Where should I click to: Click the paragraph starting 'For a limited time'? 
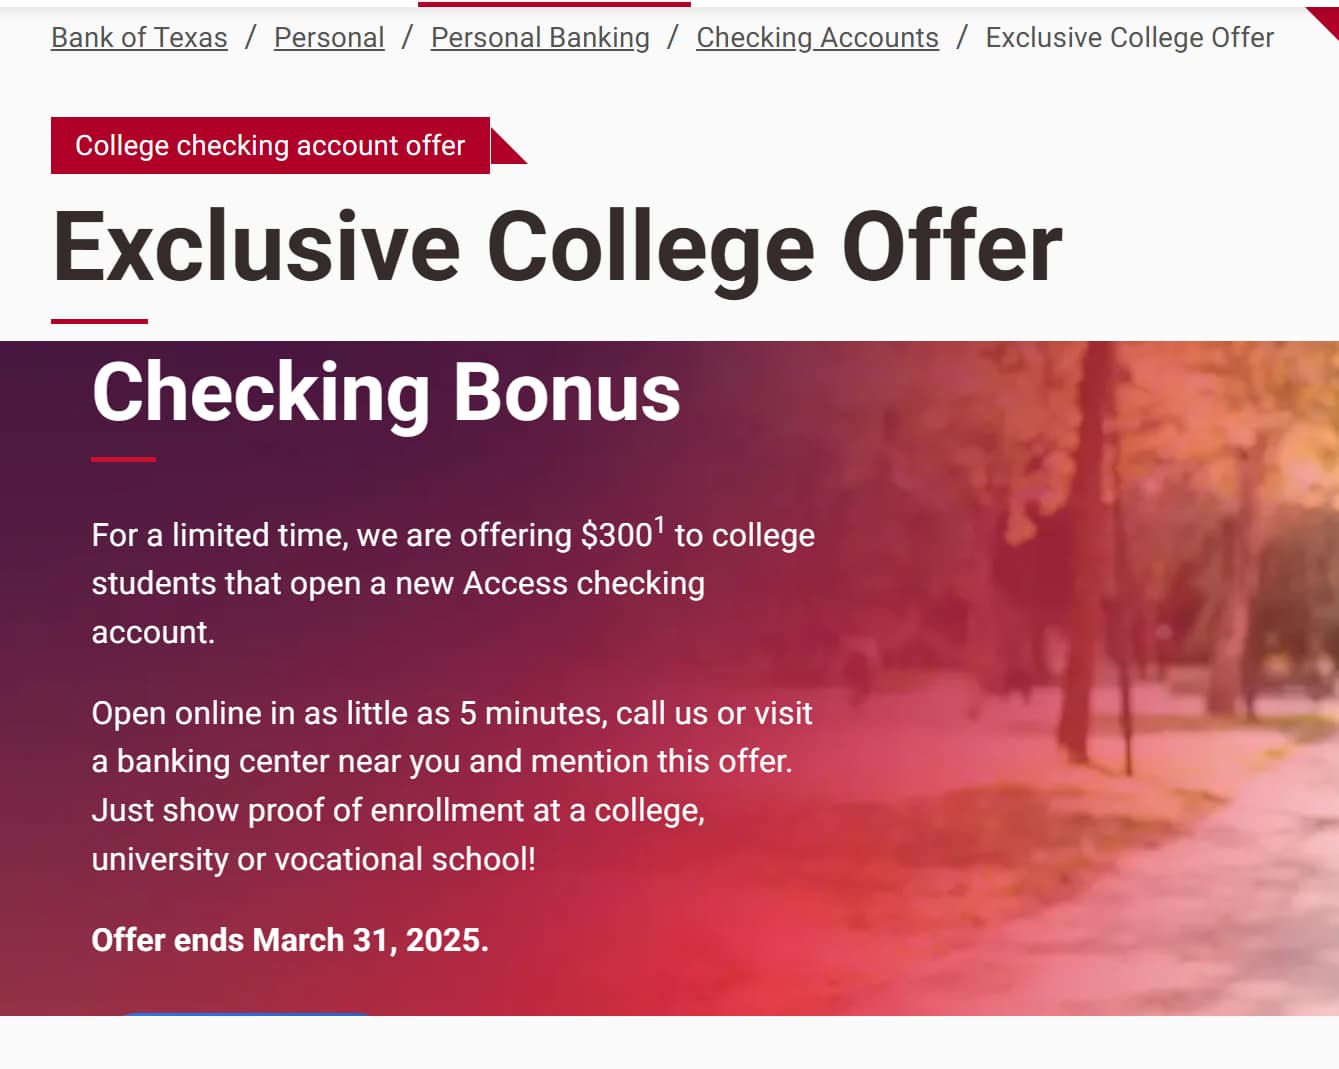453,583
